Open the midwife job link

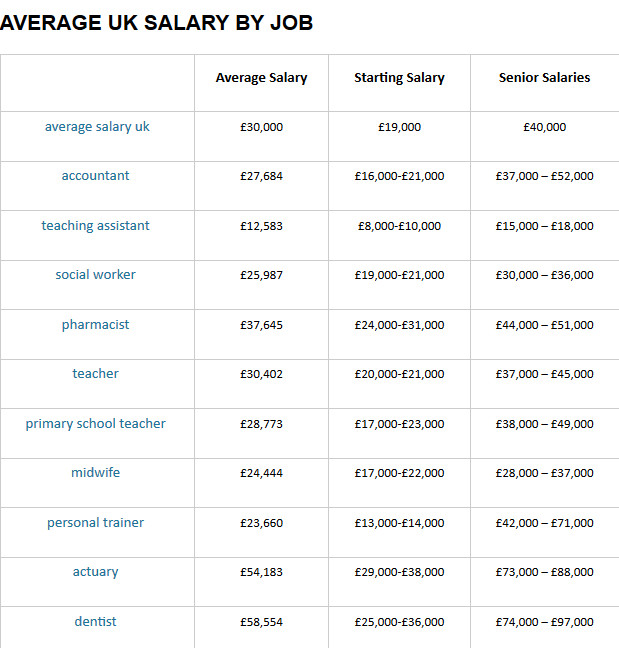(x=95, y=472)
